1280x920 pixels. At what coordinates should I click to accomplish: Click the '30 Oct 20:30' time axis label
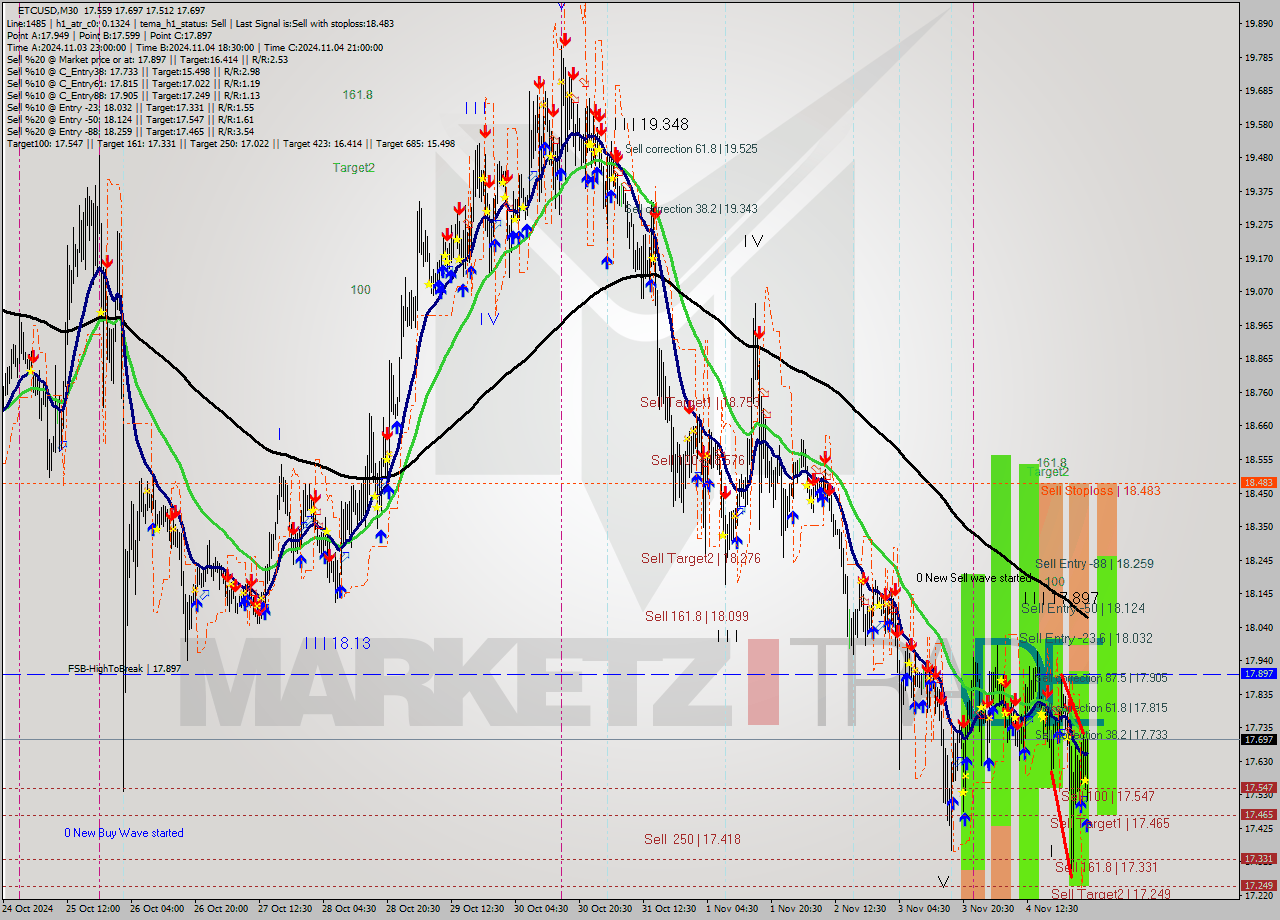[607, 909]
